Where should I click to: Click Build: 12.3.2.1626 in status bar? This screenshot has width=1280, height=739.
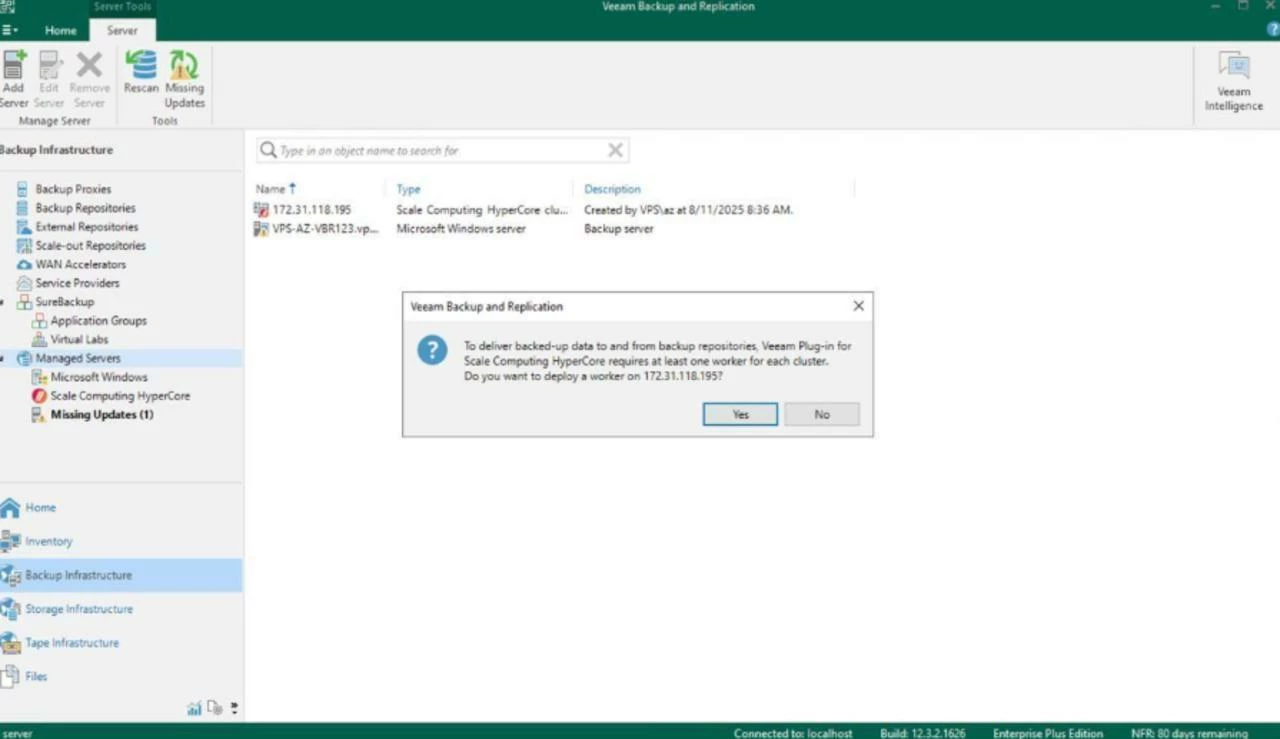923,733
